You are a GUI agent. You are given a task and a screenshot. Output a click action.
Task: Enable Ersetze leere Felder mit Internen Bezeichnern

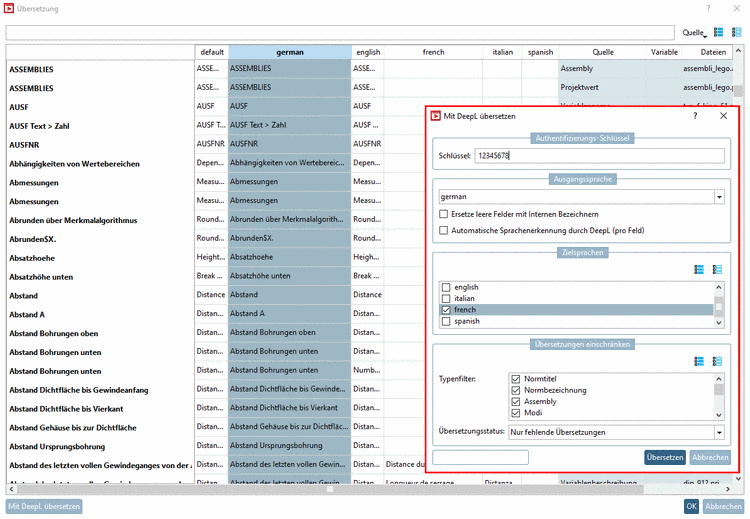443,214
